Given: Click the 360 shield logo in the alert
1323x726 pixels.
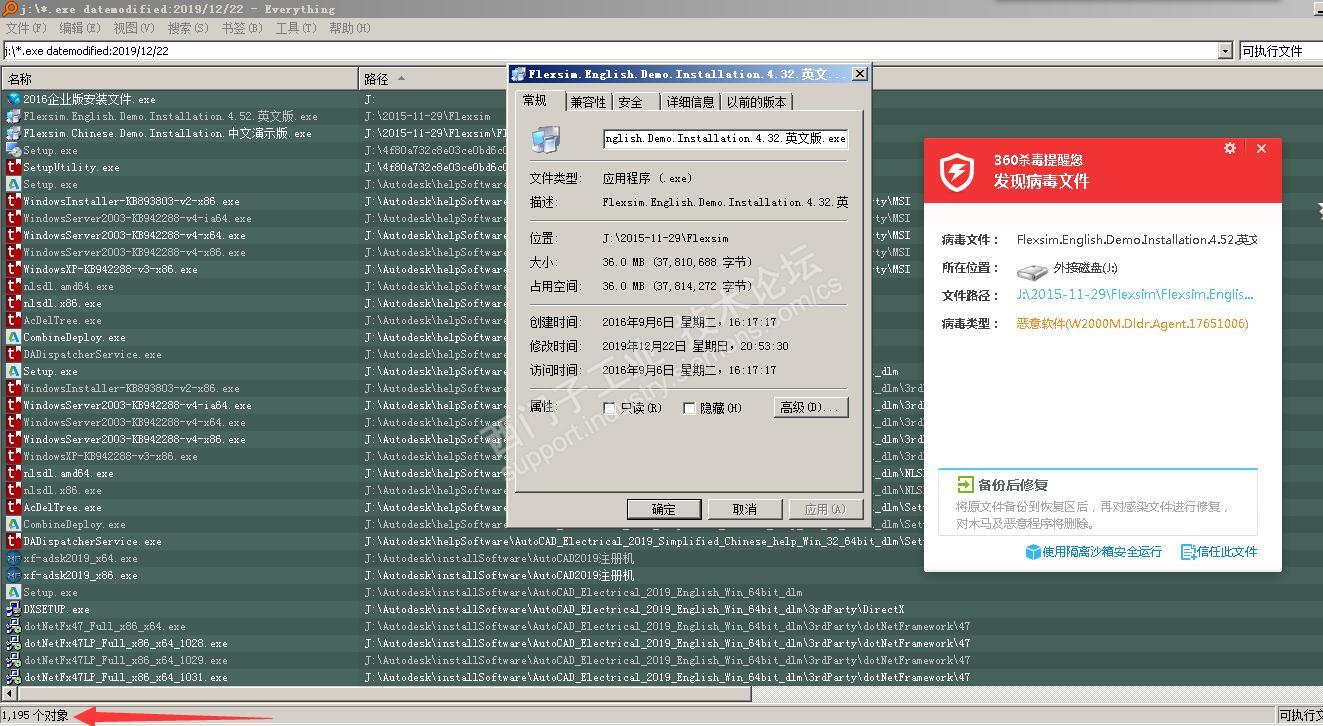Looking at the screenshot, I should tap(957, 172).
